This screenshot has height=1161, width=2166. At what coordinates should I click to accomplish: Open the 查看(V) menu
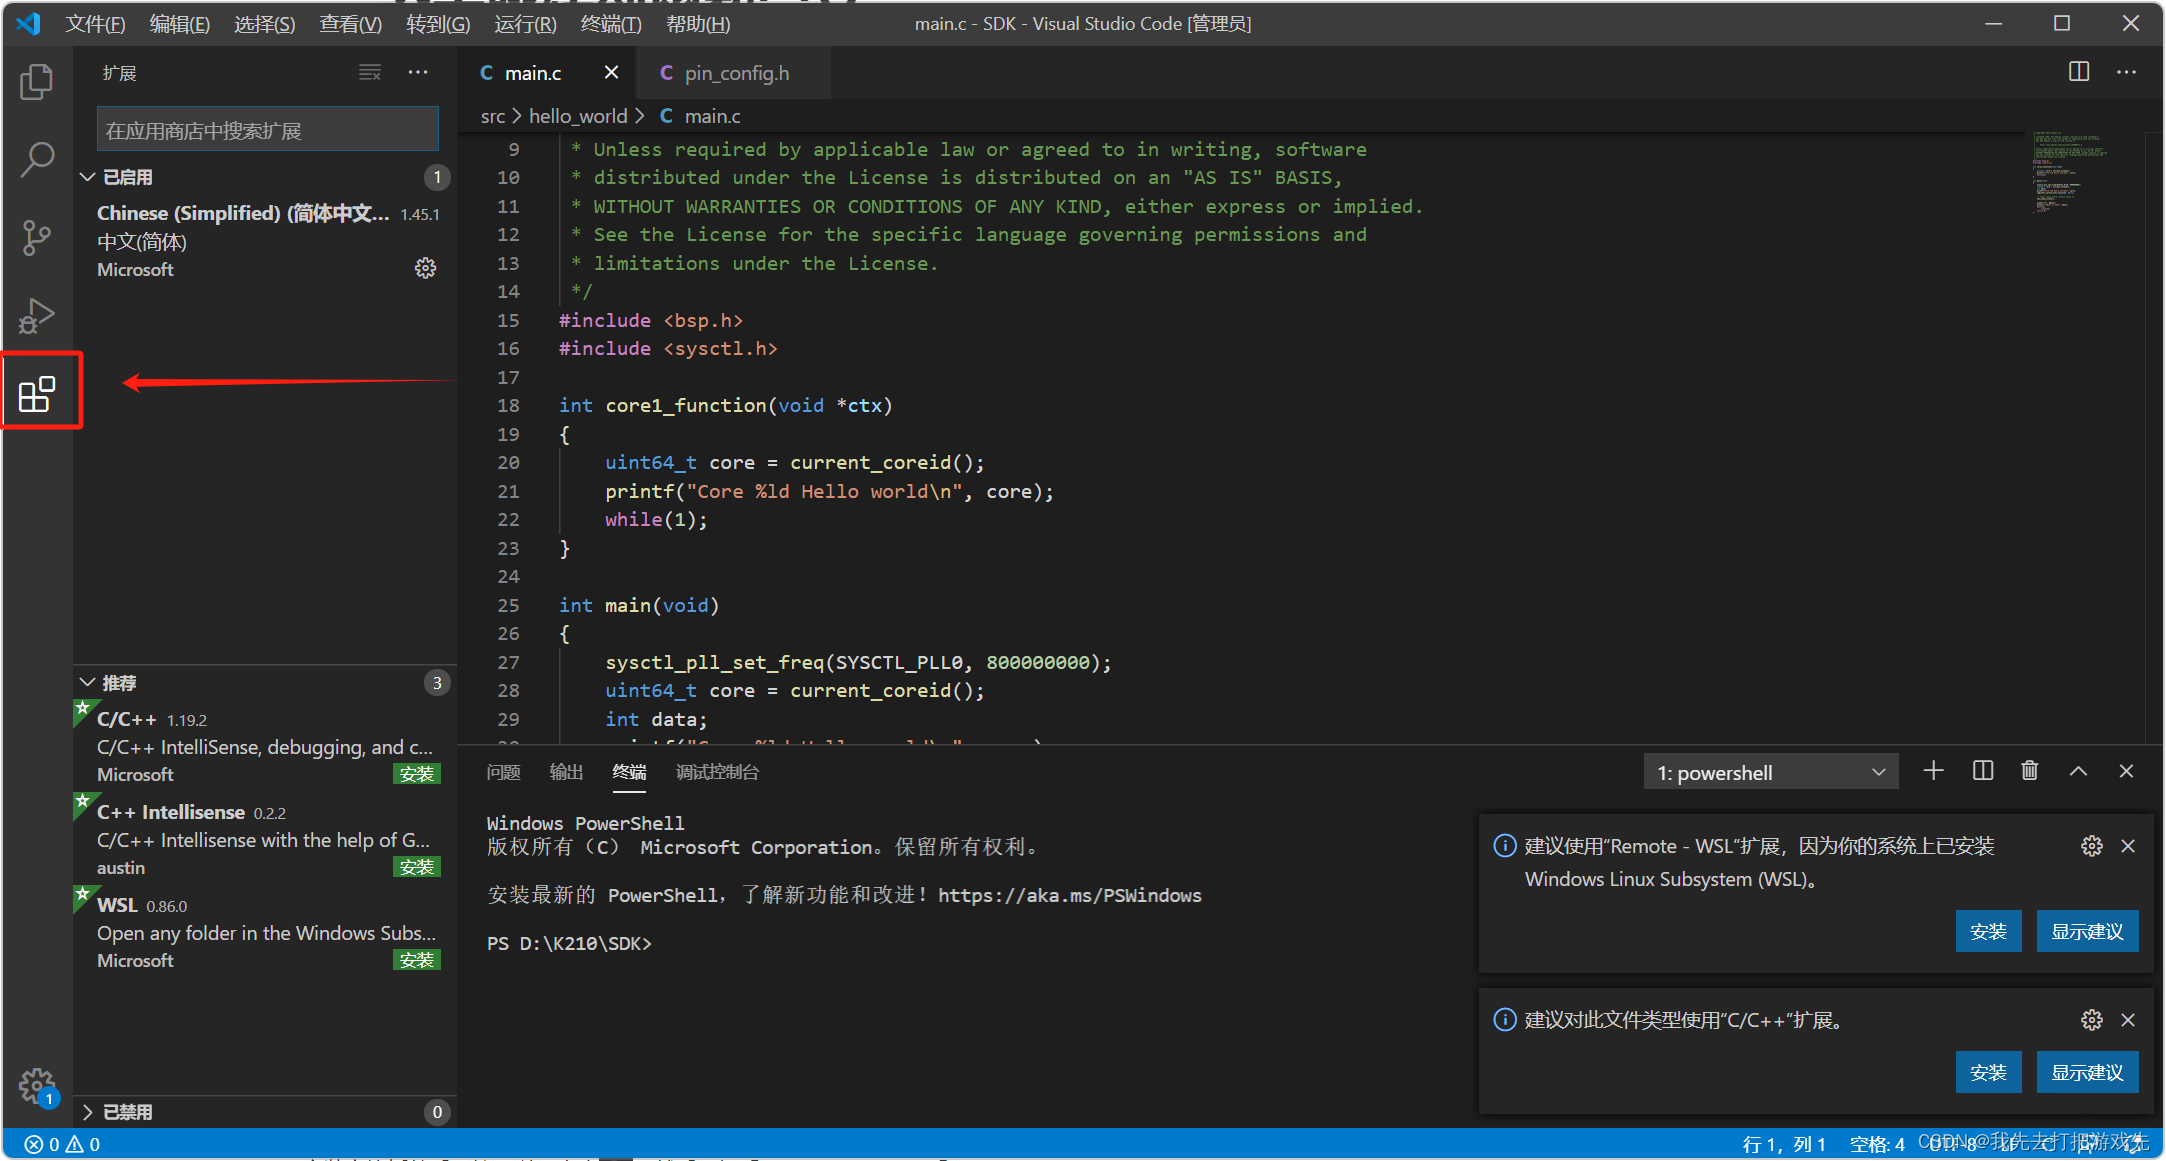pyautogui.click(x=351, y=24)
